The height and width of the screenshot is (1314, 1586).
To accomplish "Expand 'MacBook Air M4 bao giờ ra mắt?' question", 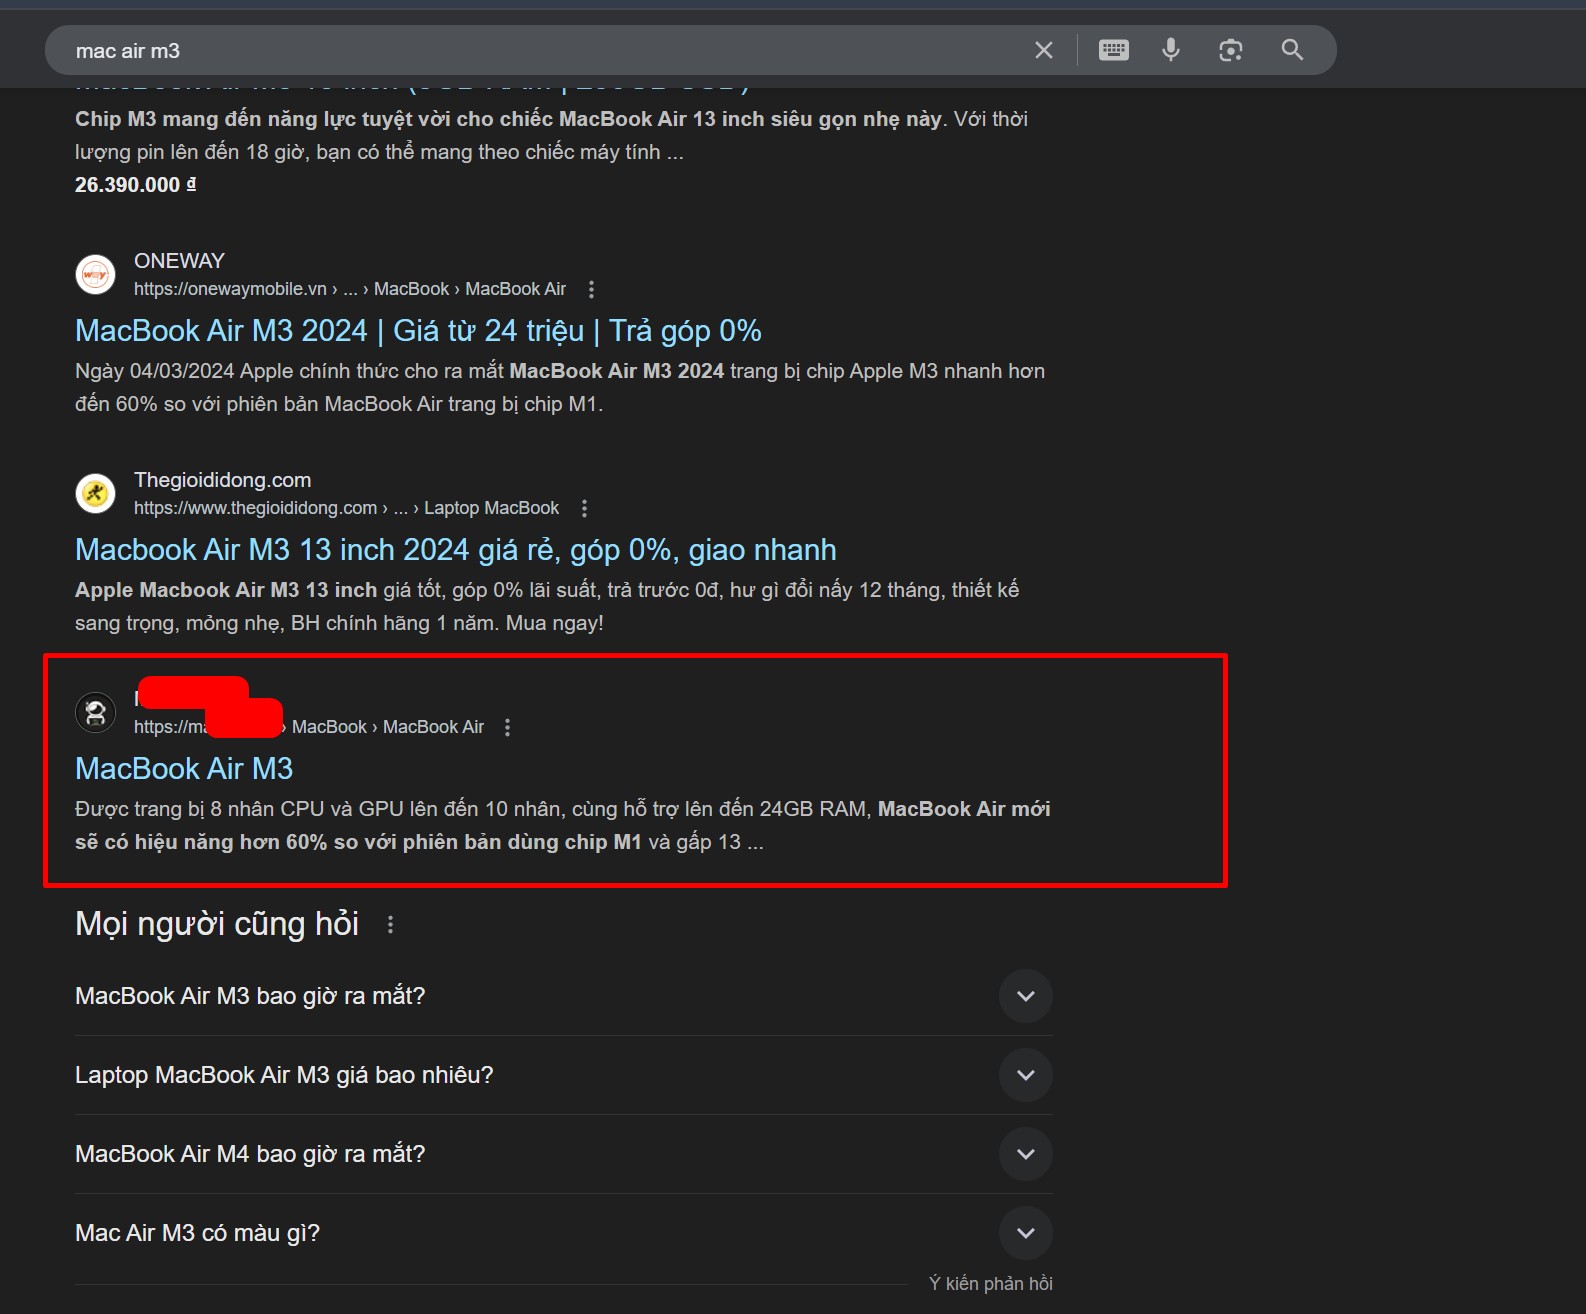I will coord(564,1154).
